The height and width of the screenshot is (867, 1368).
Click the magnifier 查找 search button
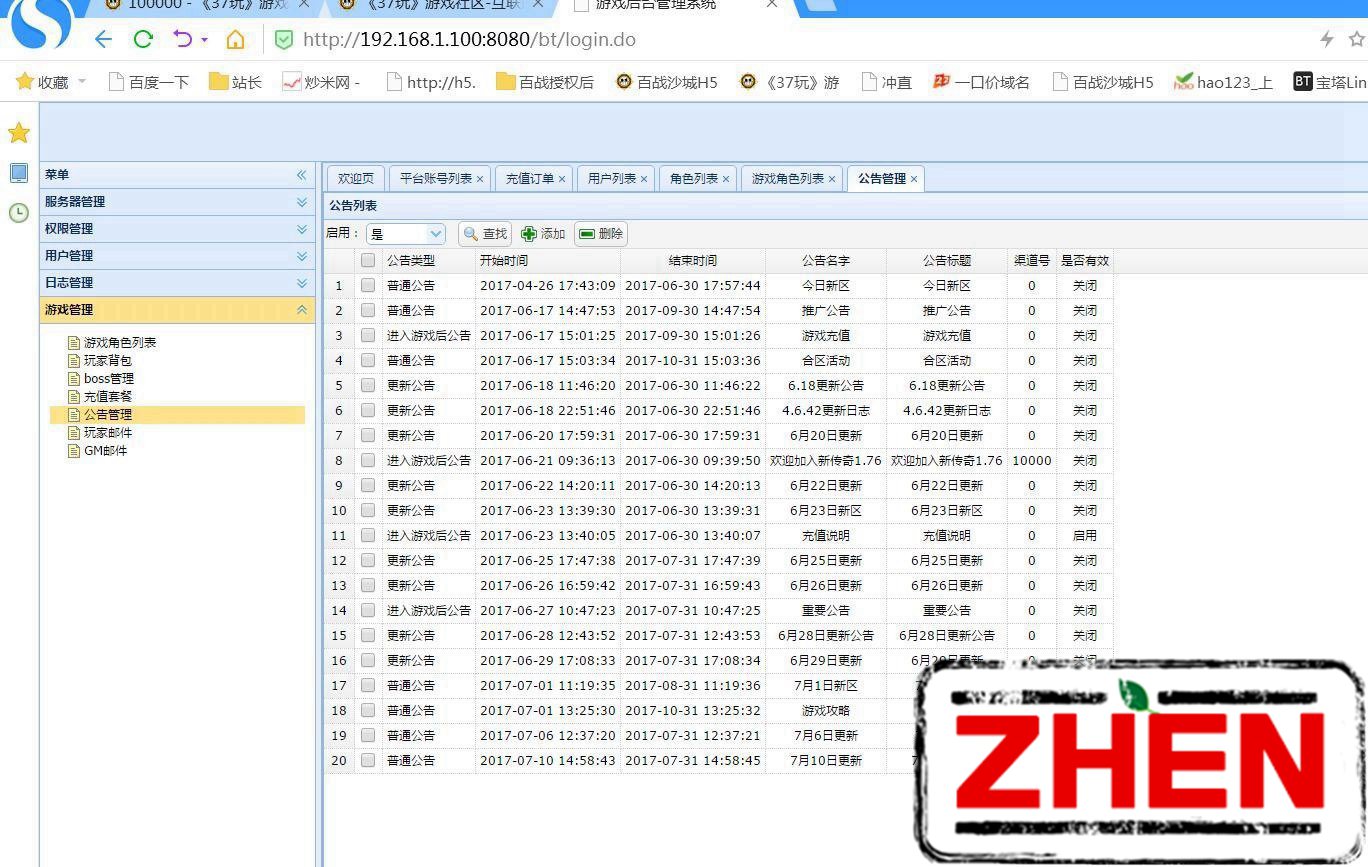coord(485,234)
